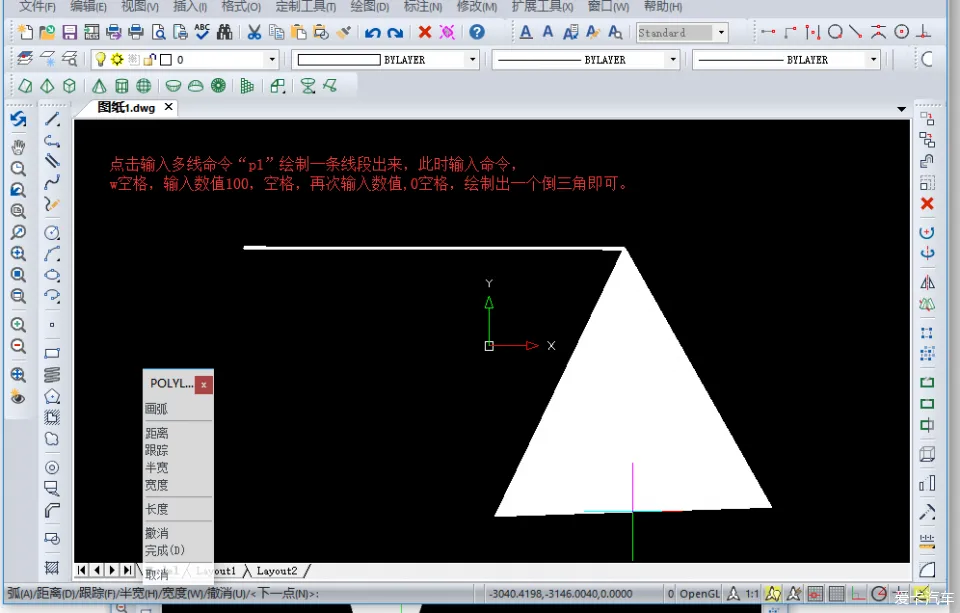Toggle grid display in status bar
This screenshot has height=613, width=960.
[836, 593]
